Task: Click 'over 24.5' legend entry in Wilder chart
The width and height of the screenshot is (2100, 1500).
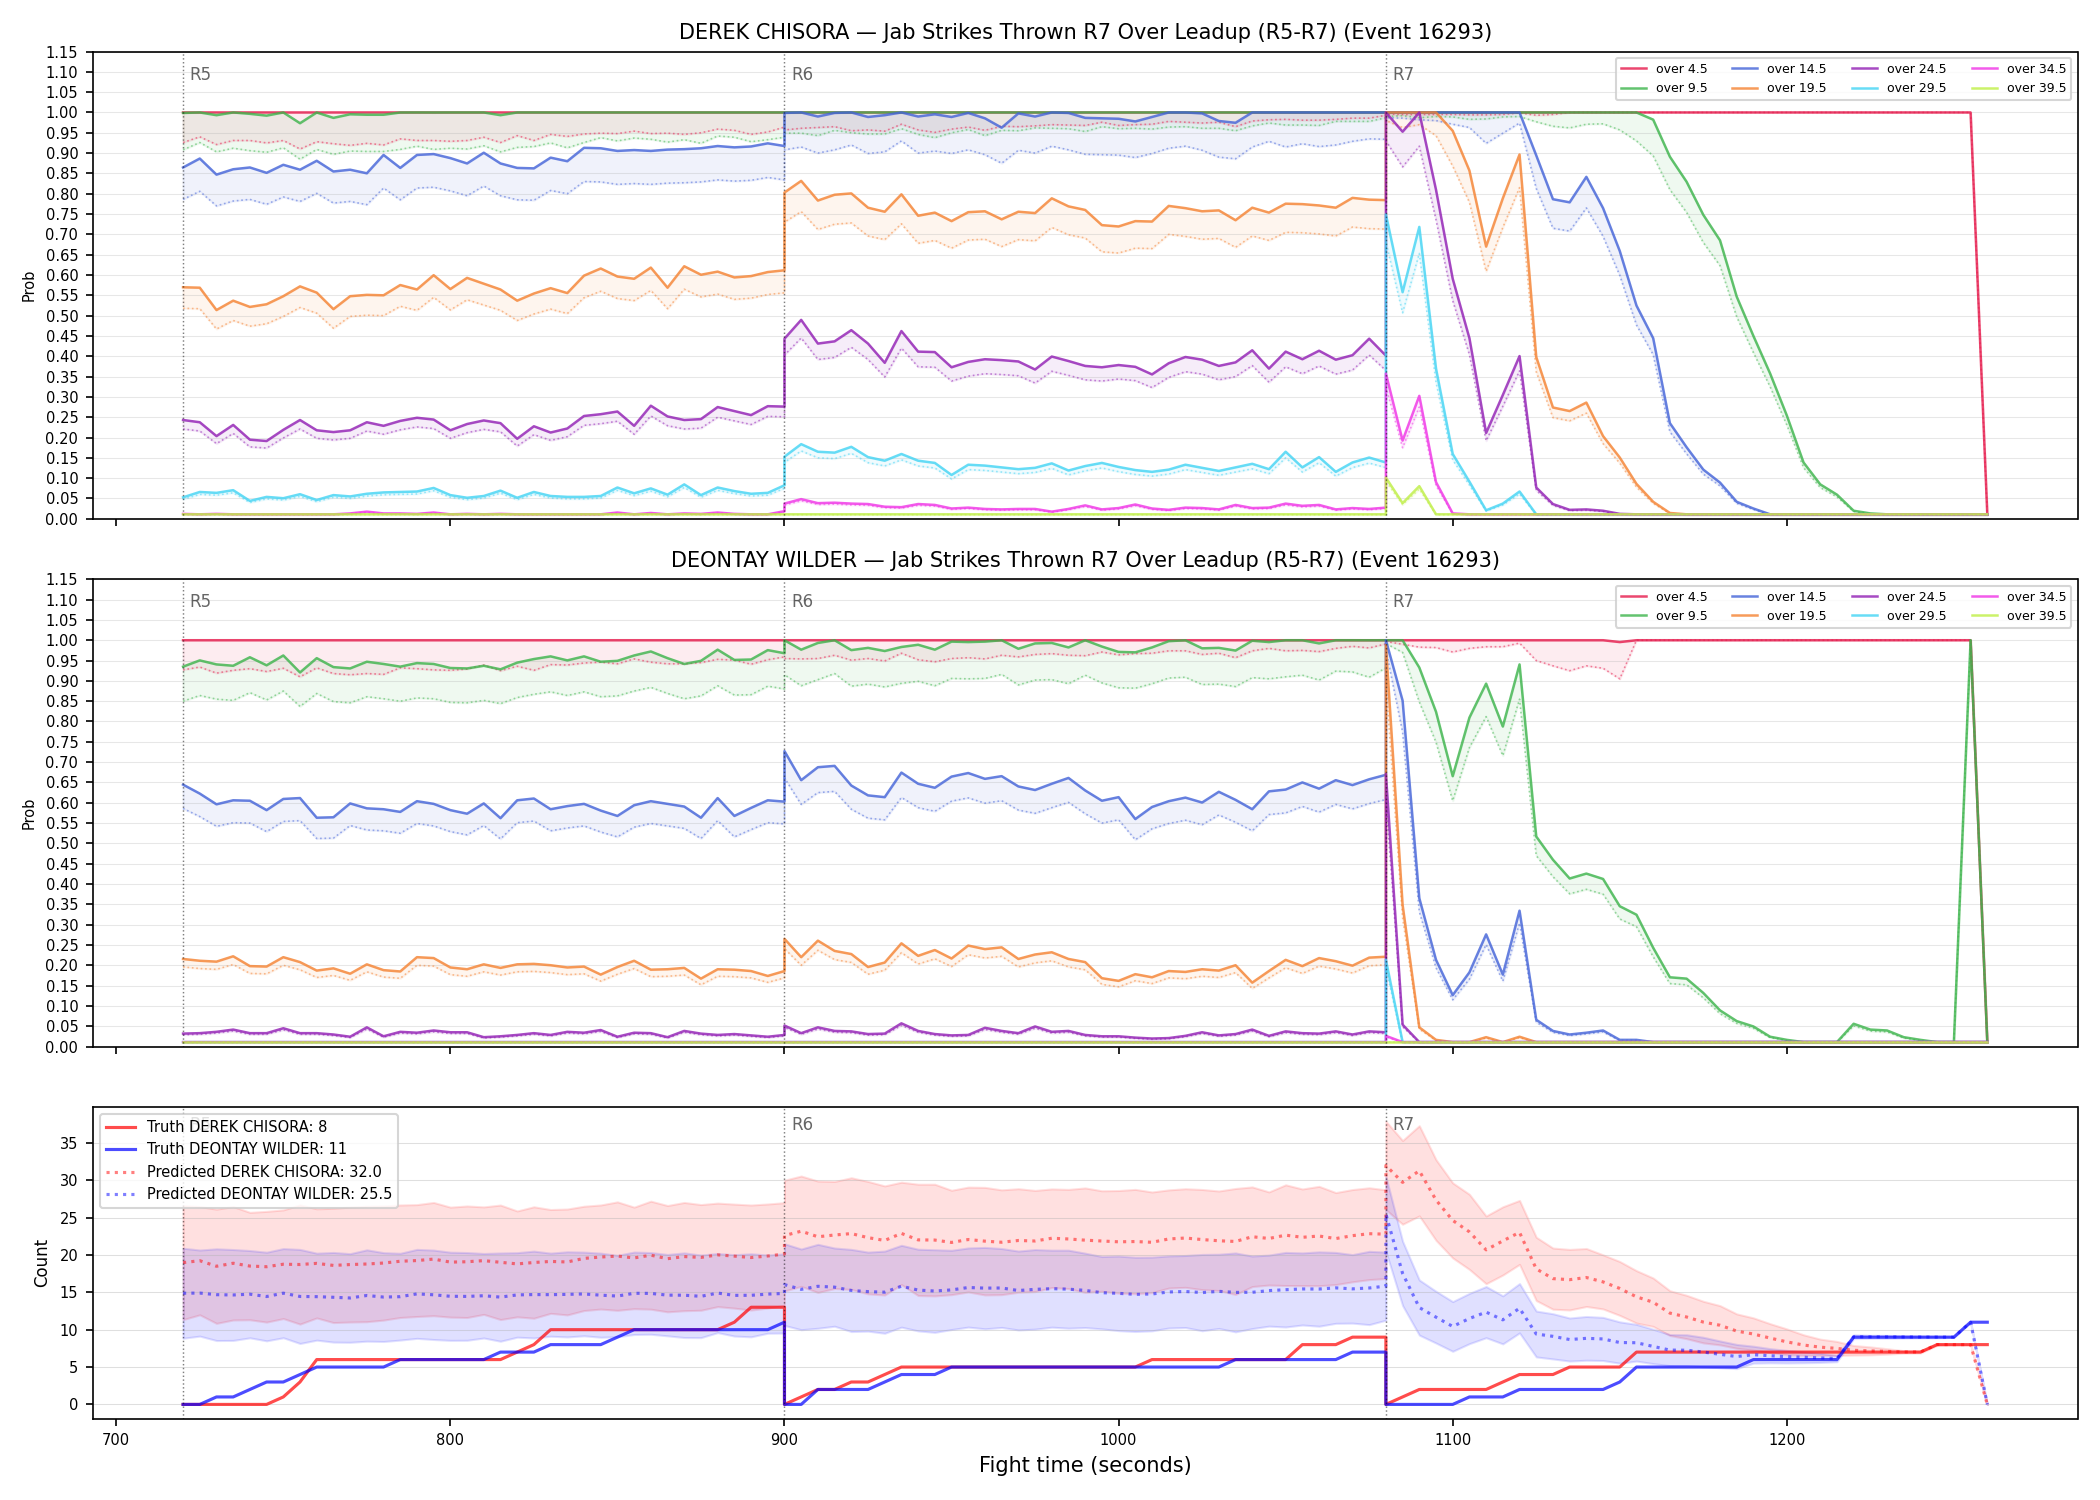Action: 1900,597
